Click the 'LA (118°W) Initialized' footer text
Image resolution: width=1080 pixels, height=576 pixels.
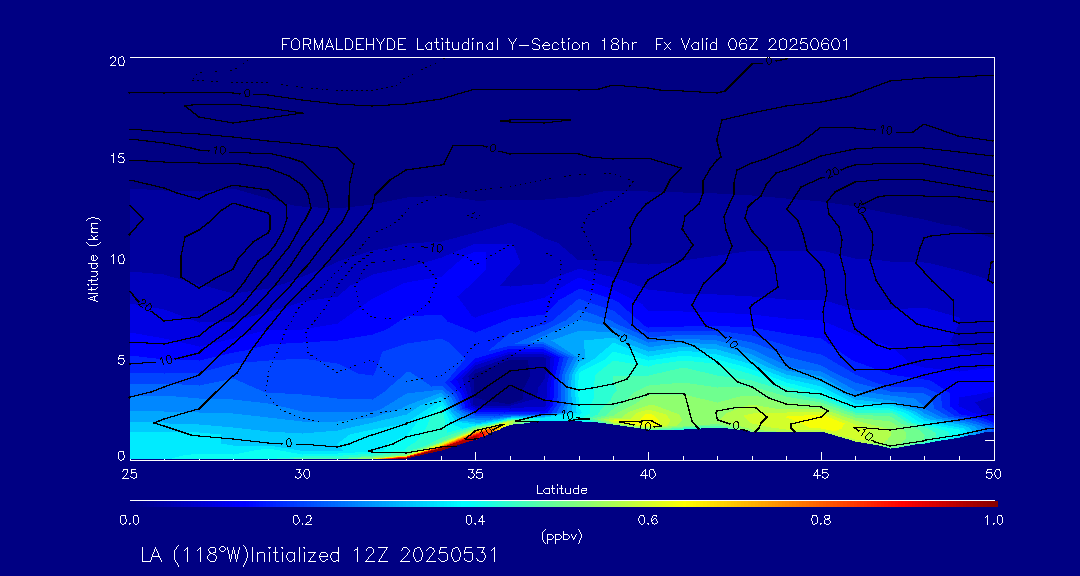(319, 555)
